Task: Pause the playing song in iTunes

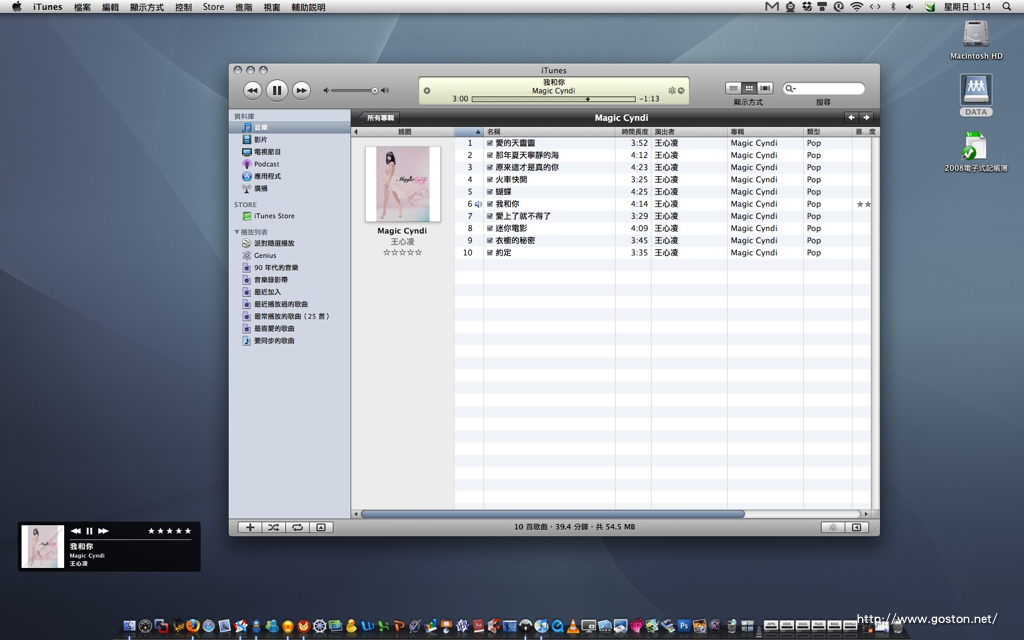Action: click(276, 91)
